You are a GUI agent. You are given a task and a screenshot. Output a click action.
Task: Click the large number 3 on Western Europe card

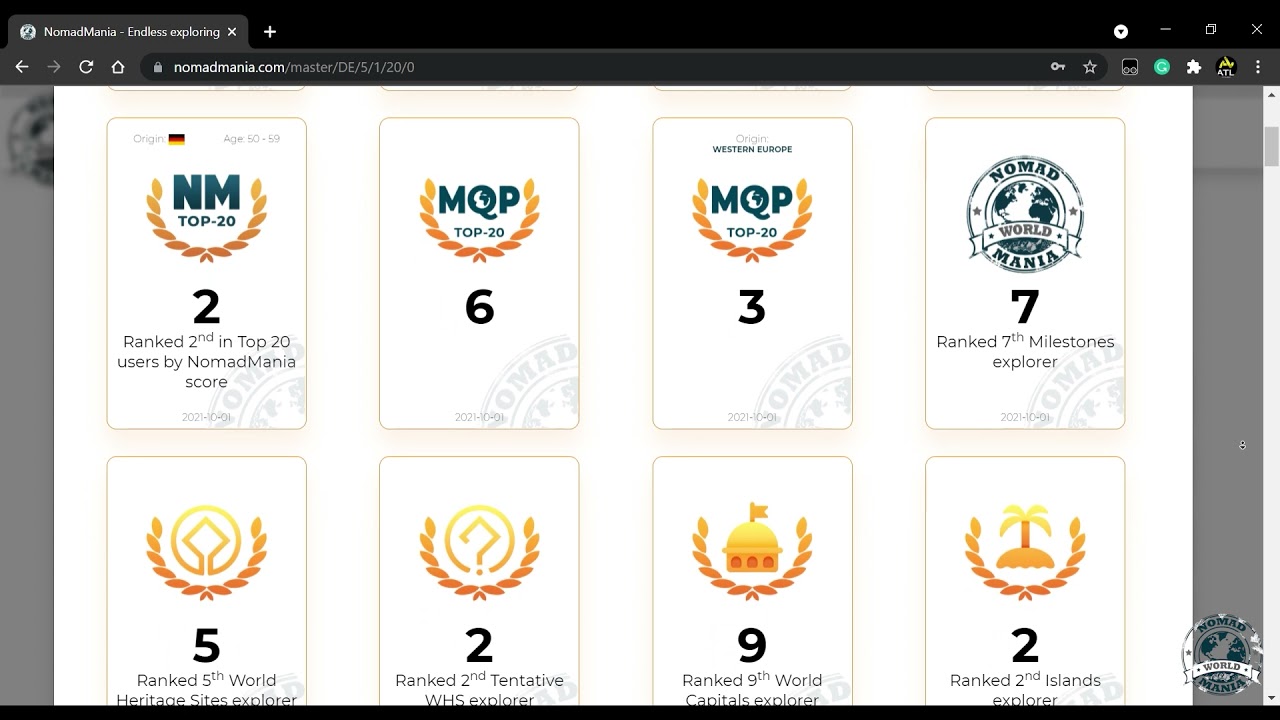click(x=752, y=307)
